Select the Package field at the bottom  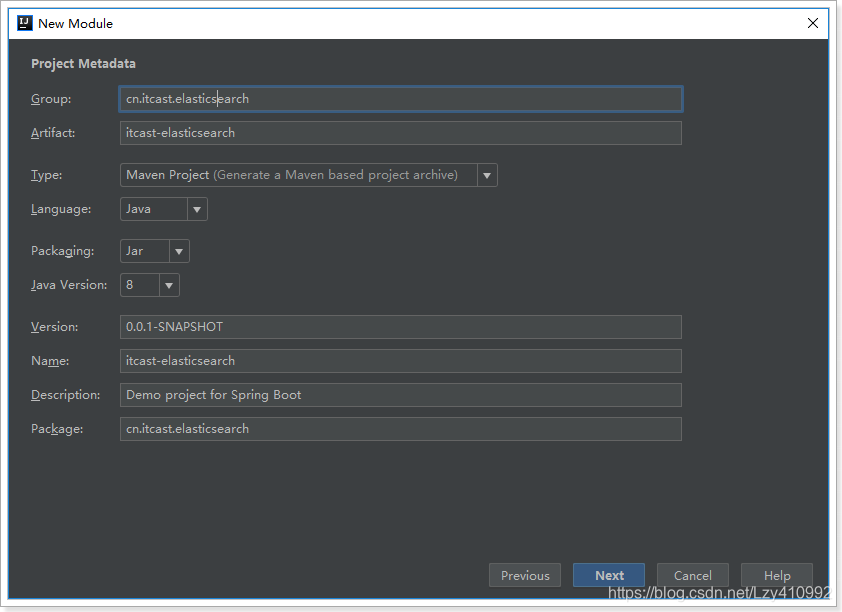[x=400, y=428]
